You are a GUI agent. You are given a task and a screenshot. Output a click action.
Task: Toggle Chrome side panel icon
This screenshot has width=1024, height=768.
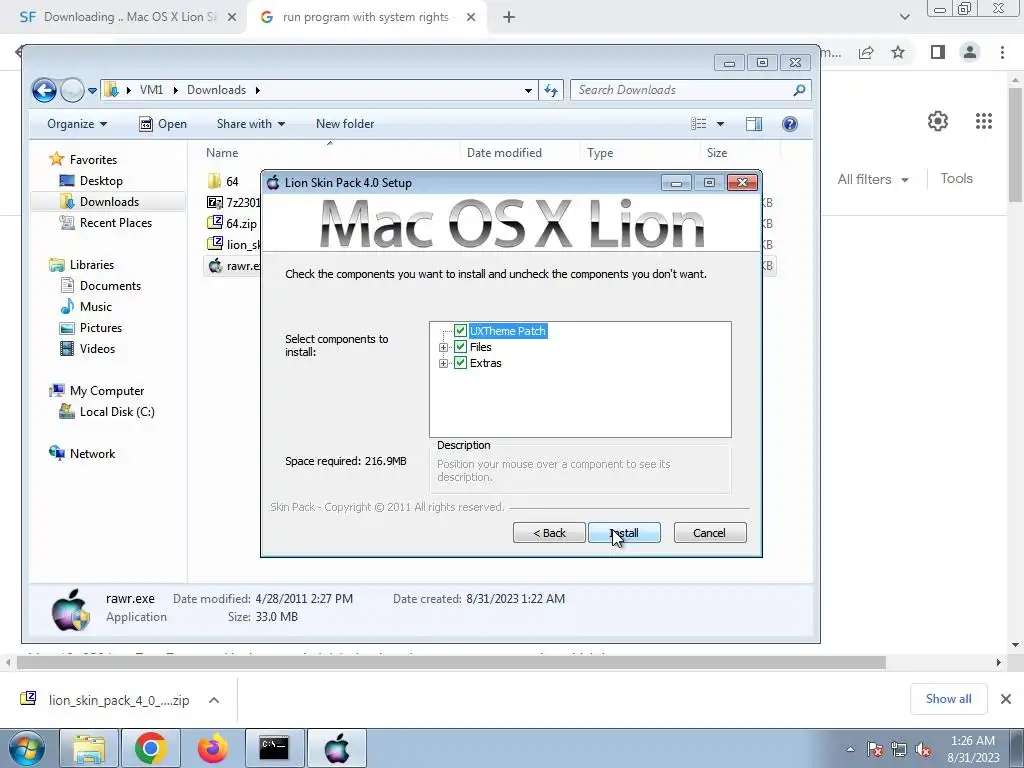pyautogui.click(x=938, y=52)
